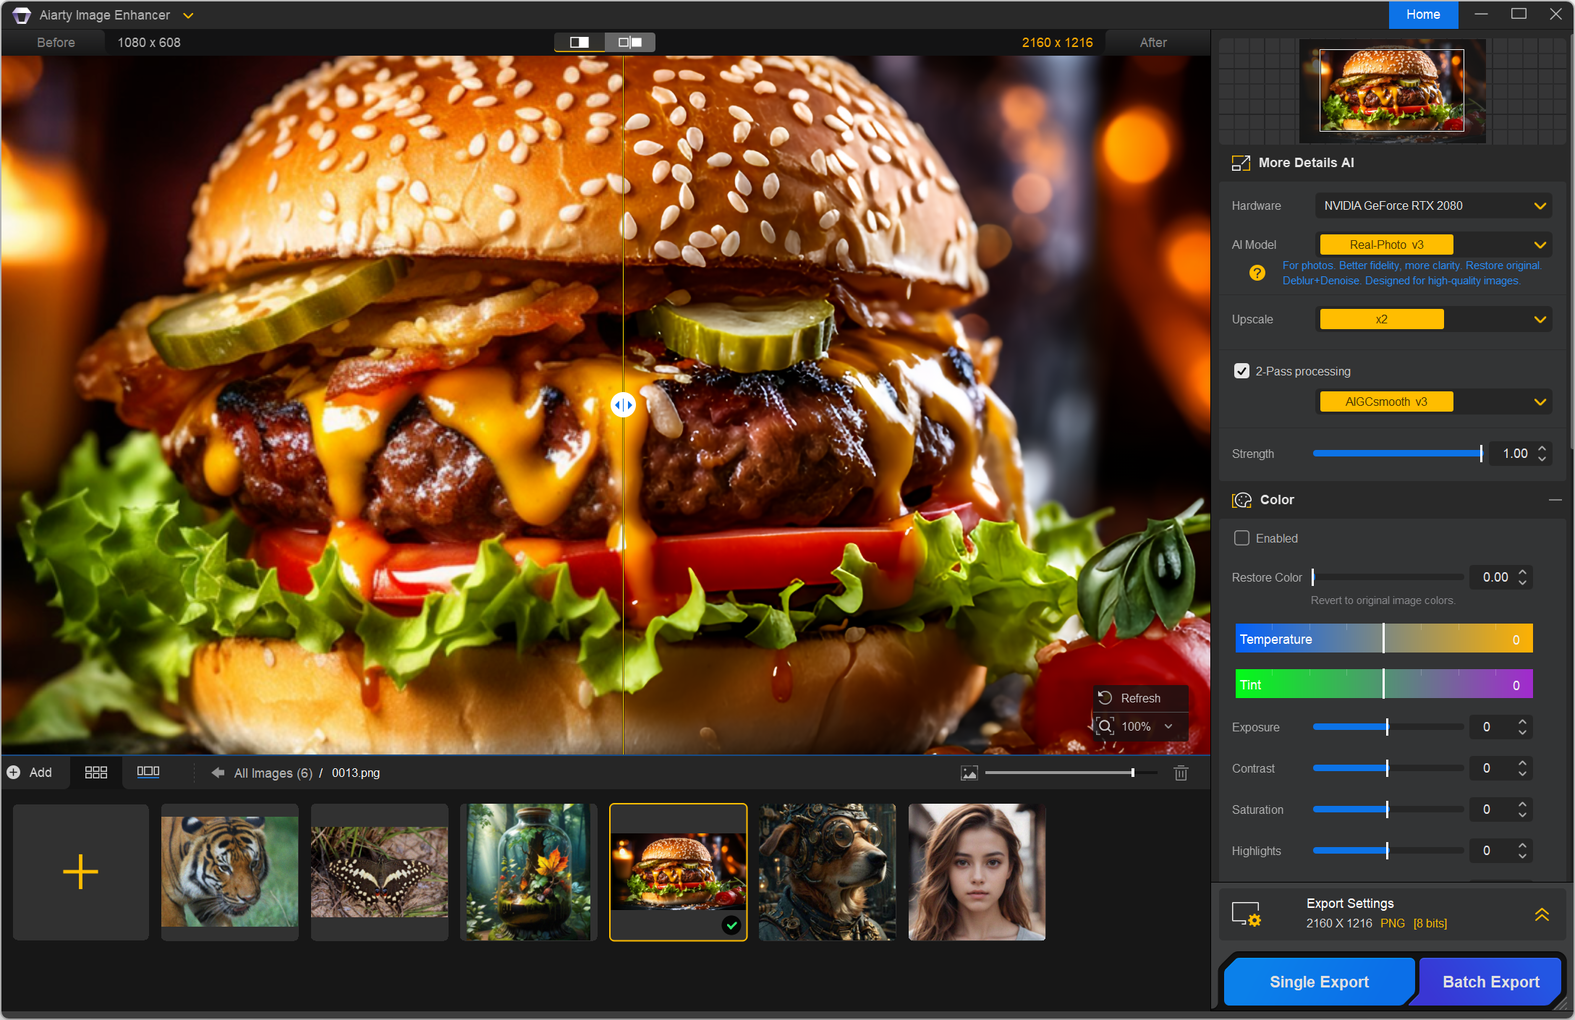Screen dimensions: 1575x1020
Task: Click the Contrast slider
Action: pyautogui.click(x=1388, y=768)
